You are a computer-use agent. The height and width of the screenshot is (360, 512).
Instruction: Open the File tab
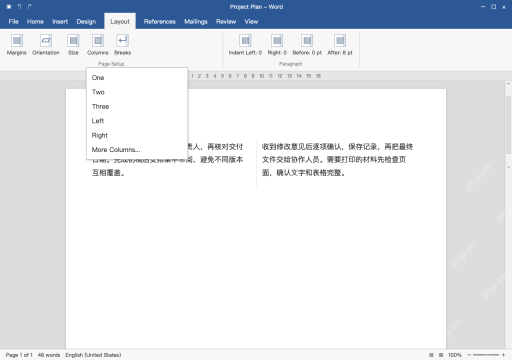[13, 22]
